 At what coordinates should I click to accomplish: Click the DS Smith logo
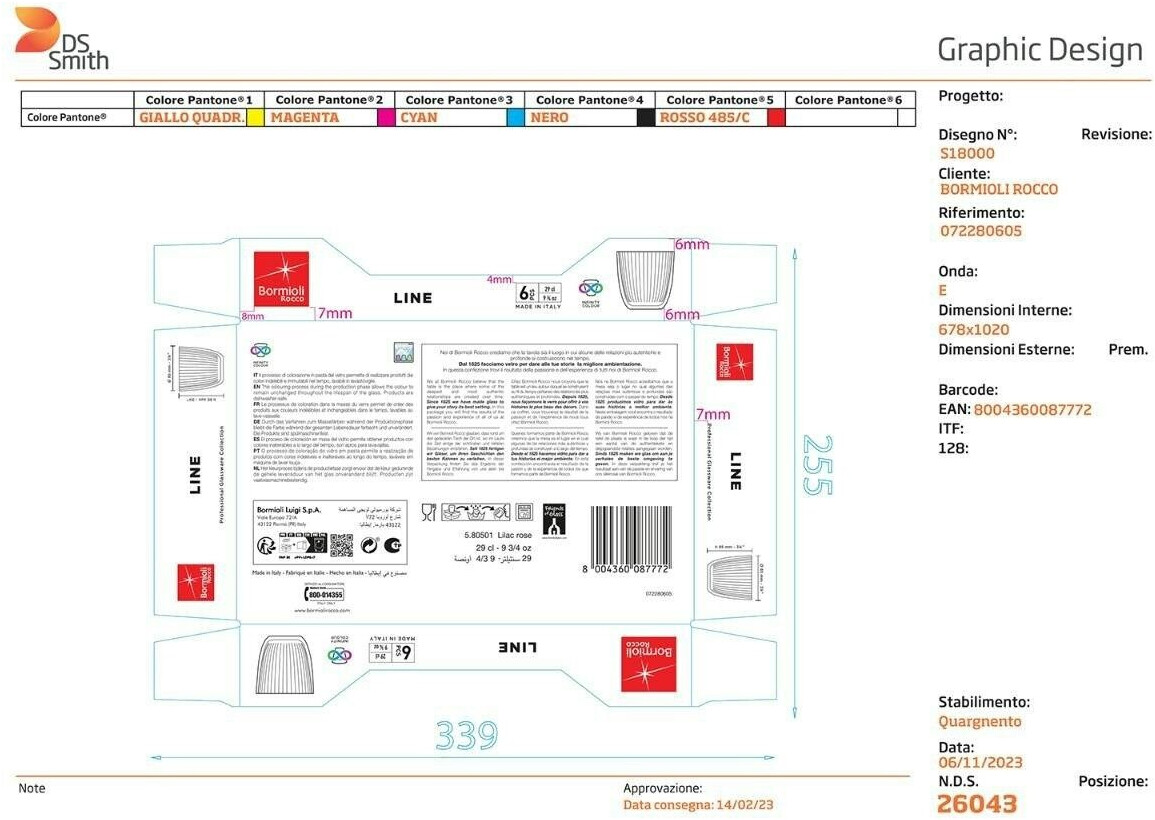tap(60, 38)
